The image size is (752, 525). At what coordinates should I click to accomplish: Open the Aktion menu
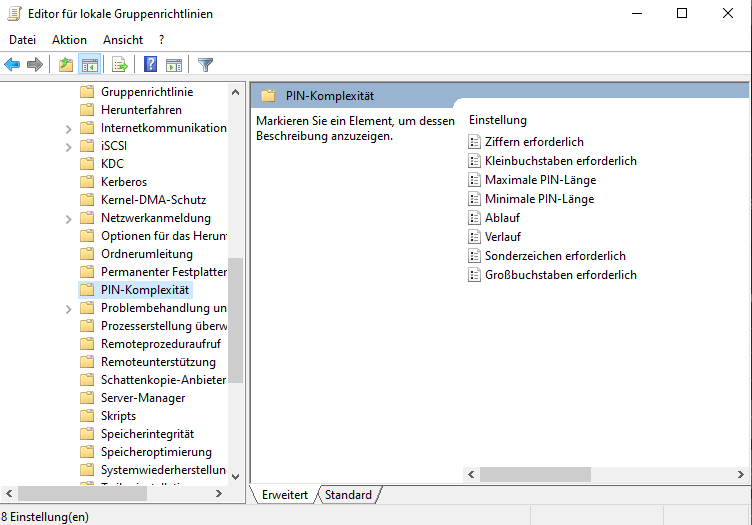(x=70, y=40)
